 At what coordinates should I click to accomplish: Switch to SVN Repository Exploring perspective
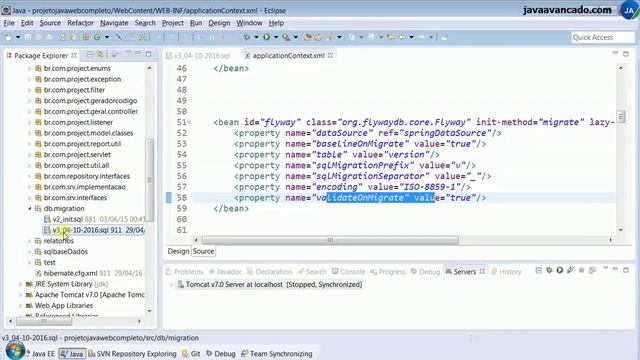coord(132,353)
